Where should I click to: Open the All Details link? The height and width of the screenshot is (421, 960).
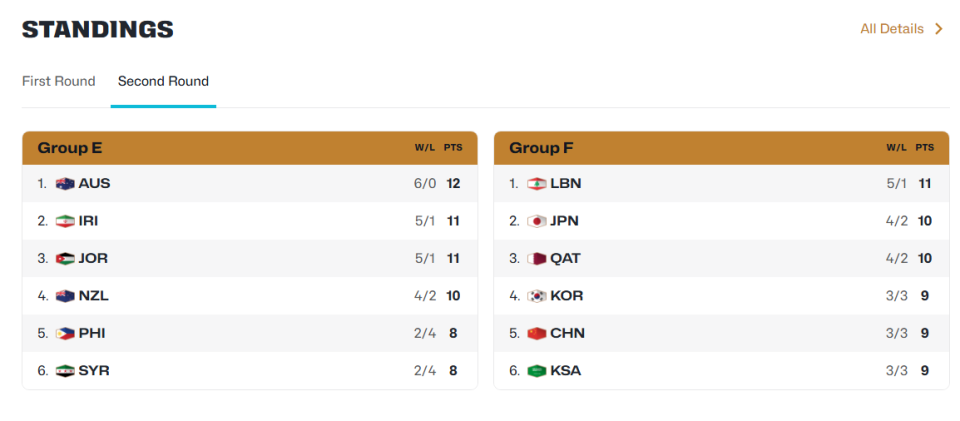[x=892, y=29]
